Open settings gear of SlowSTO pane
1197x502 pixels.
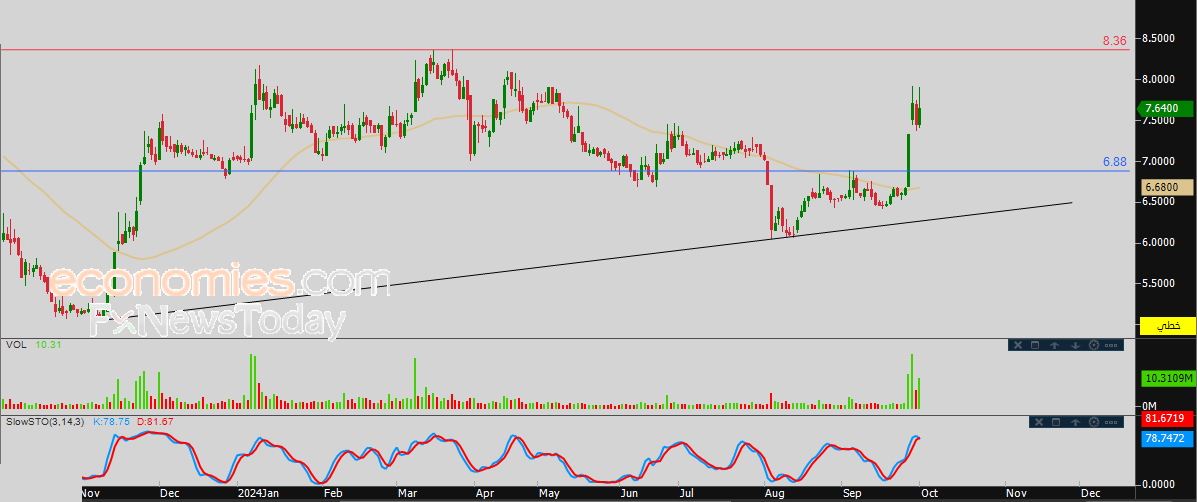point(1094,421)
